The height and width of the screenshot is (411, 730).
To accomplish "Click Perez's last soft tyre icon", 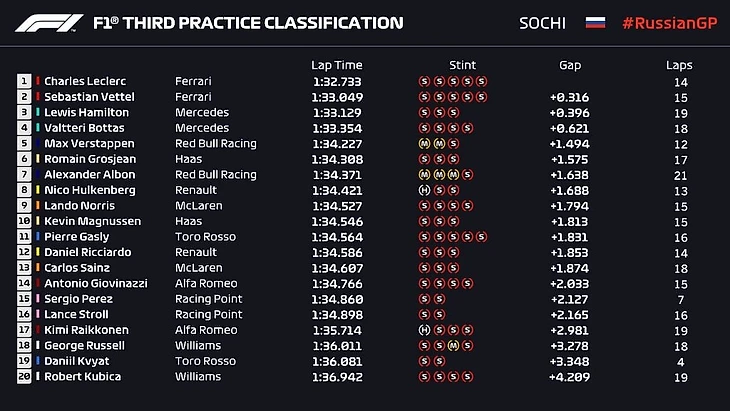I will pyautogui.click(x=439, y=299).
